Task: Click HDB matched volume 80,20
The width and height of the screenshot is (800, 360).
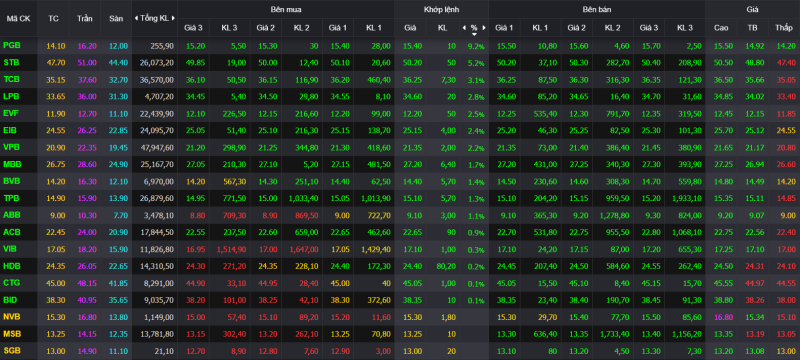Action: click(447, 266)
